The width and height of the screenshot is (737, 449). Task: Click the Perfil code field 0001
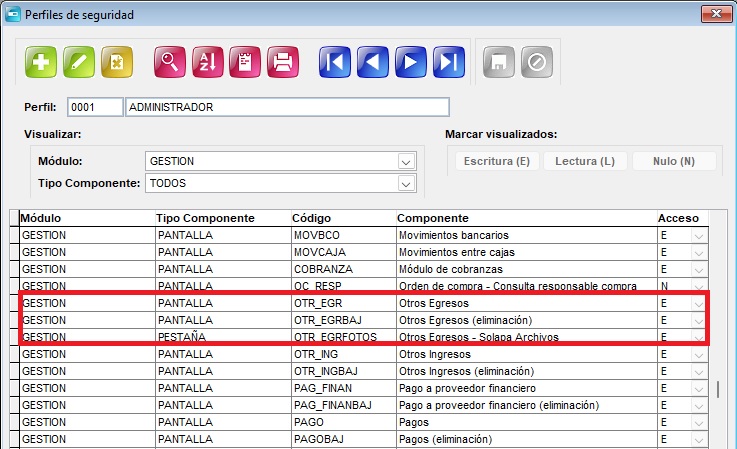(95, 107)
